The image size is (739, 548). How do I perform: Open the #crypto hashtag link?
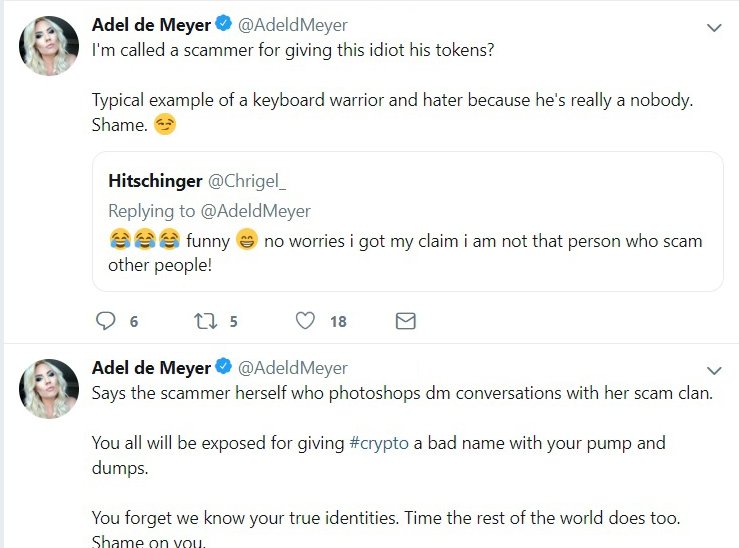[x=378, y=443]
